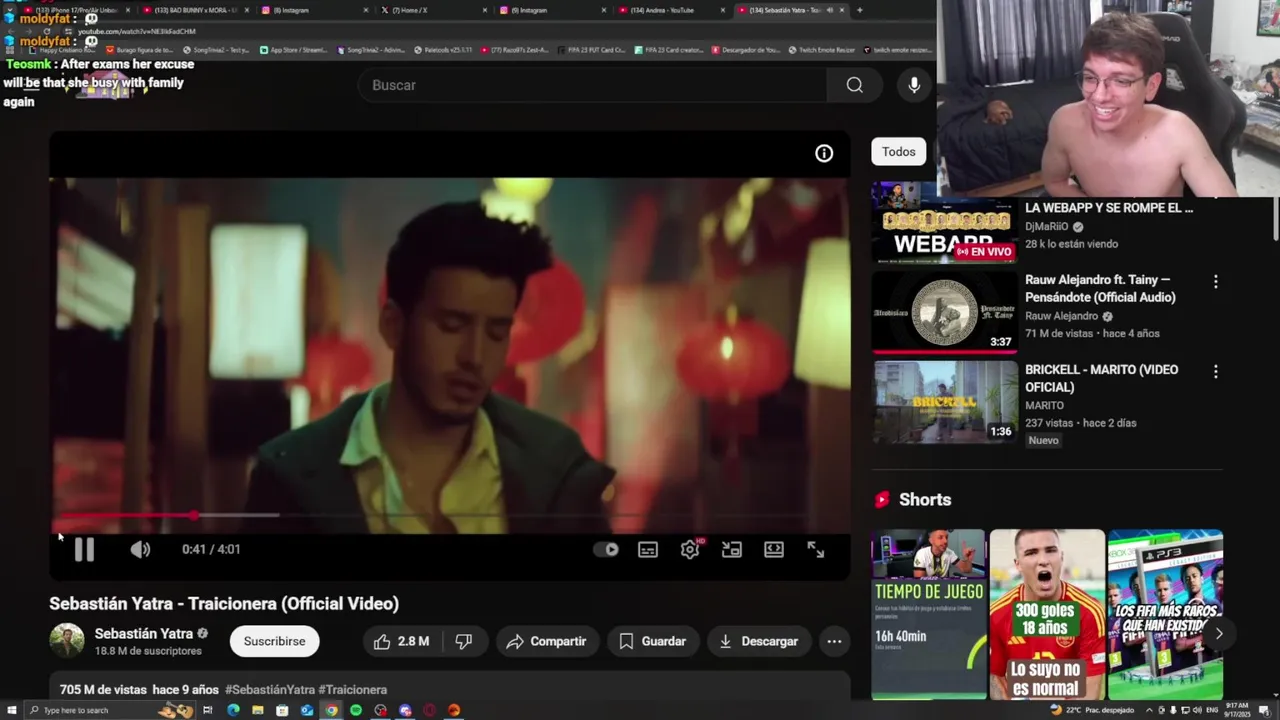This screenshot has height=720, width=1280.
Task: Click the page vertical scrollbar
Action: (x=1275, y=217)
